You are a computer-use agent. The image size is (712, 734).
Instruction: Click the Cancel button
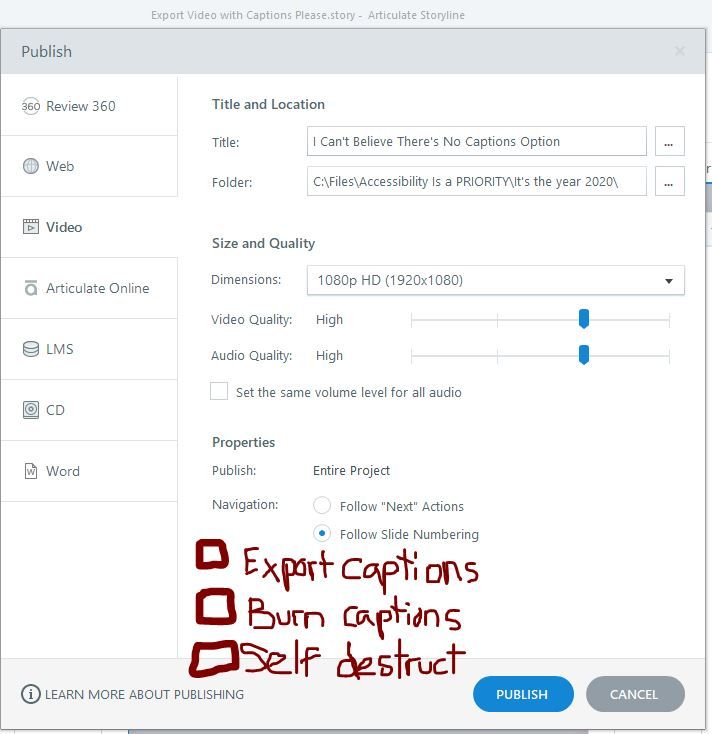tap(635, 694)
